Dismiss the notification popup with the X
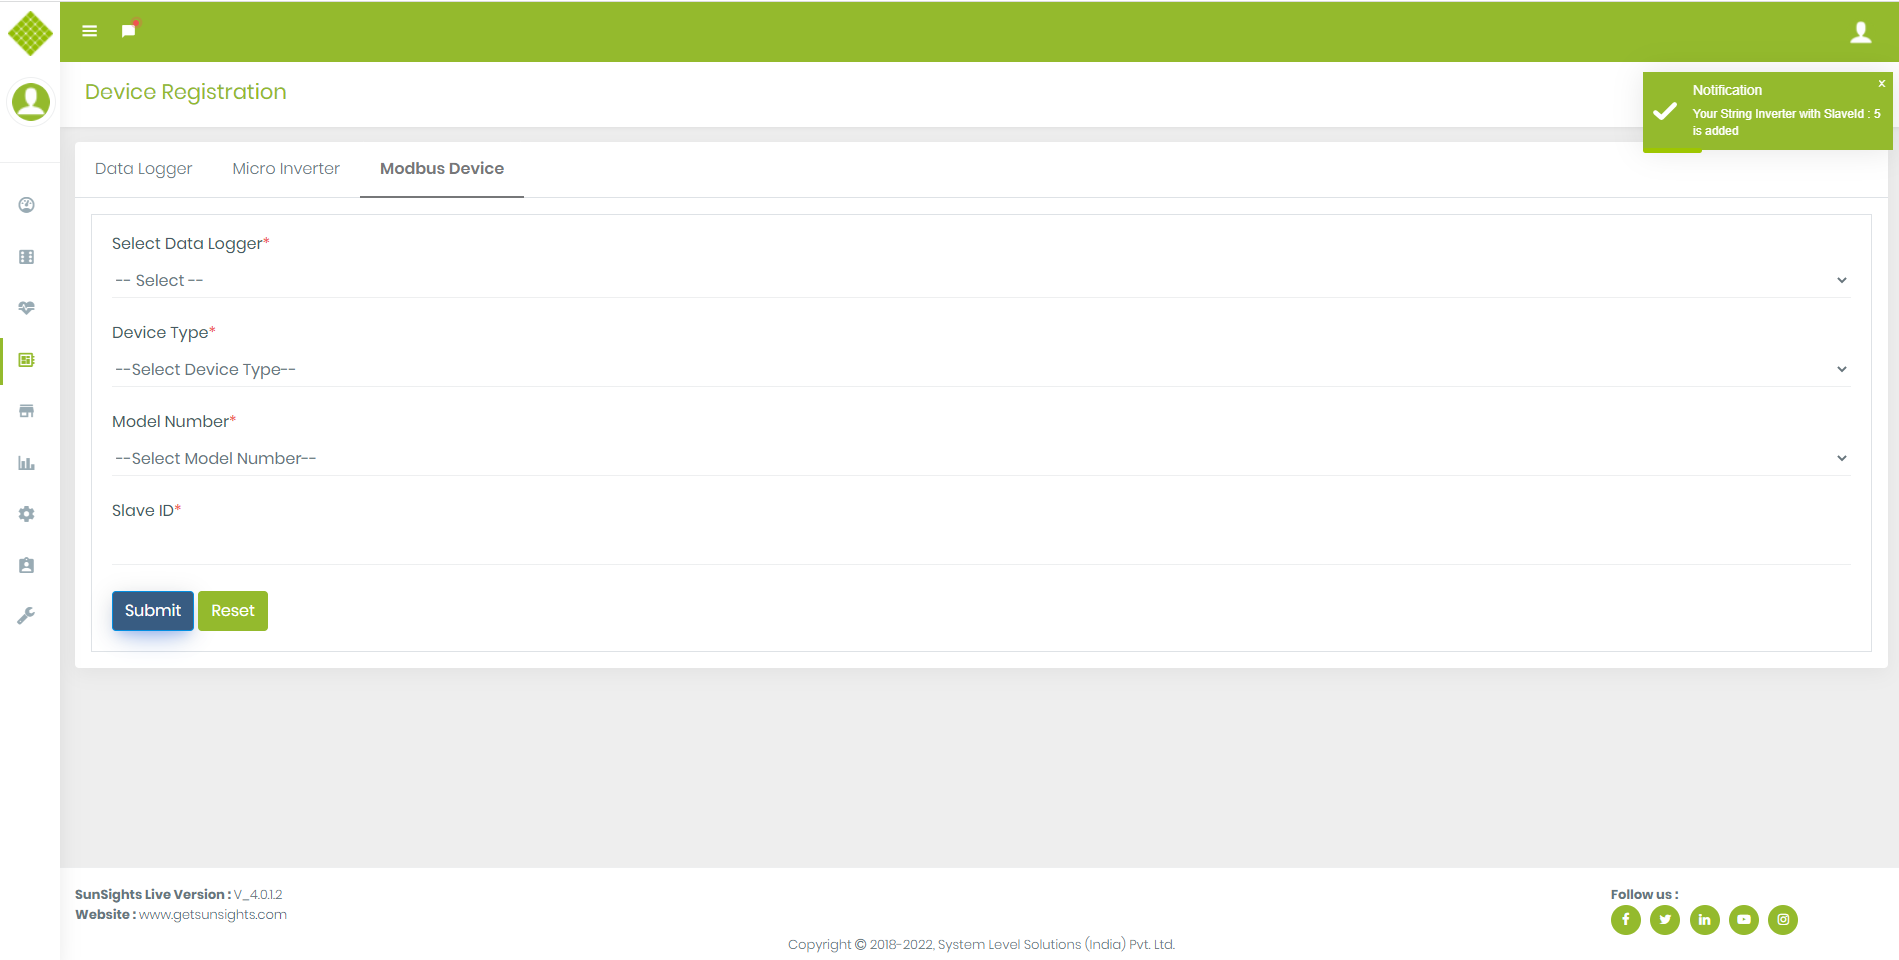Image resolution: width=1899 pixels, height=960 pixels. click(1881, 84)
